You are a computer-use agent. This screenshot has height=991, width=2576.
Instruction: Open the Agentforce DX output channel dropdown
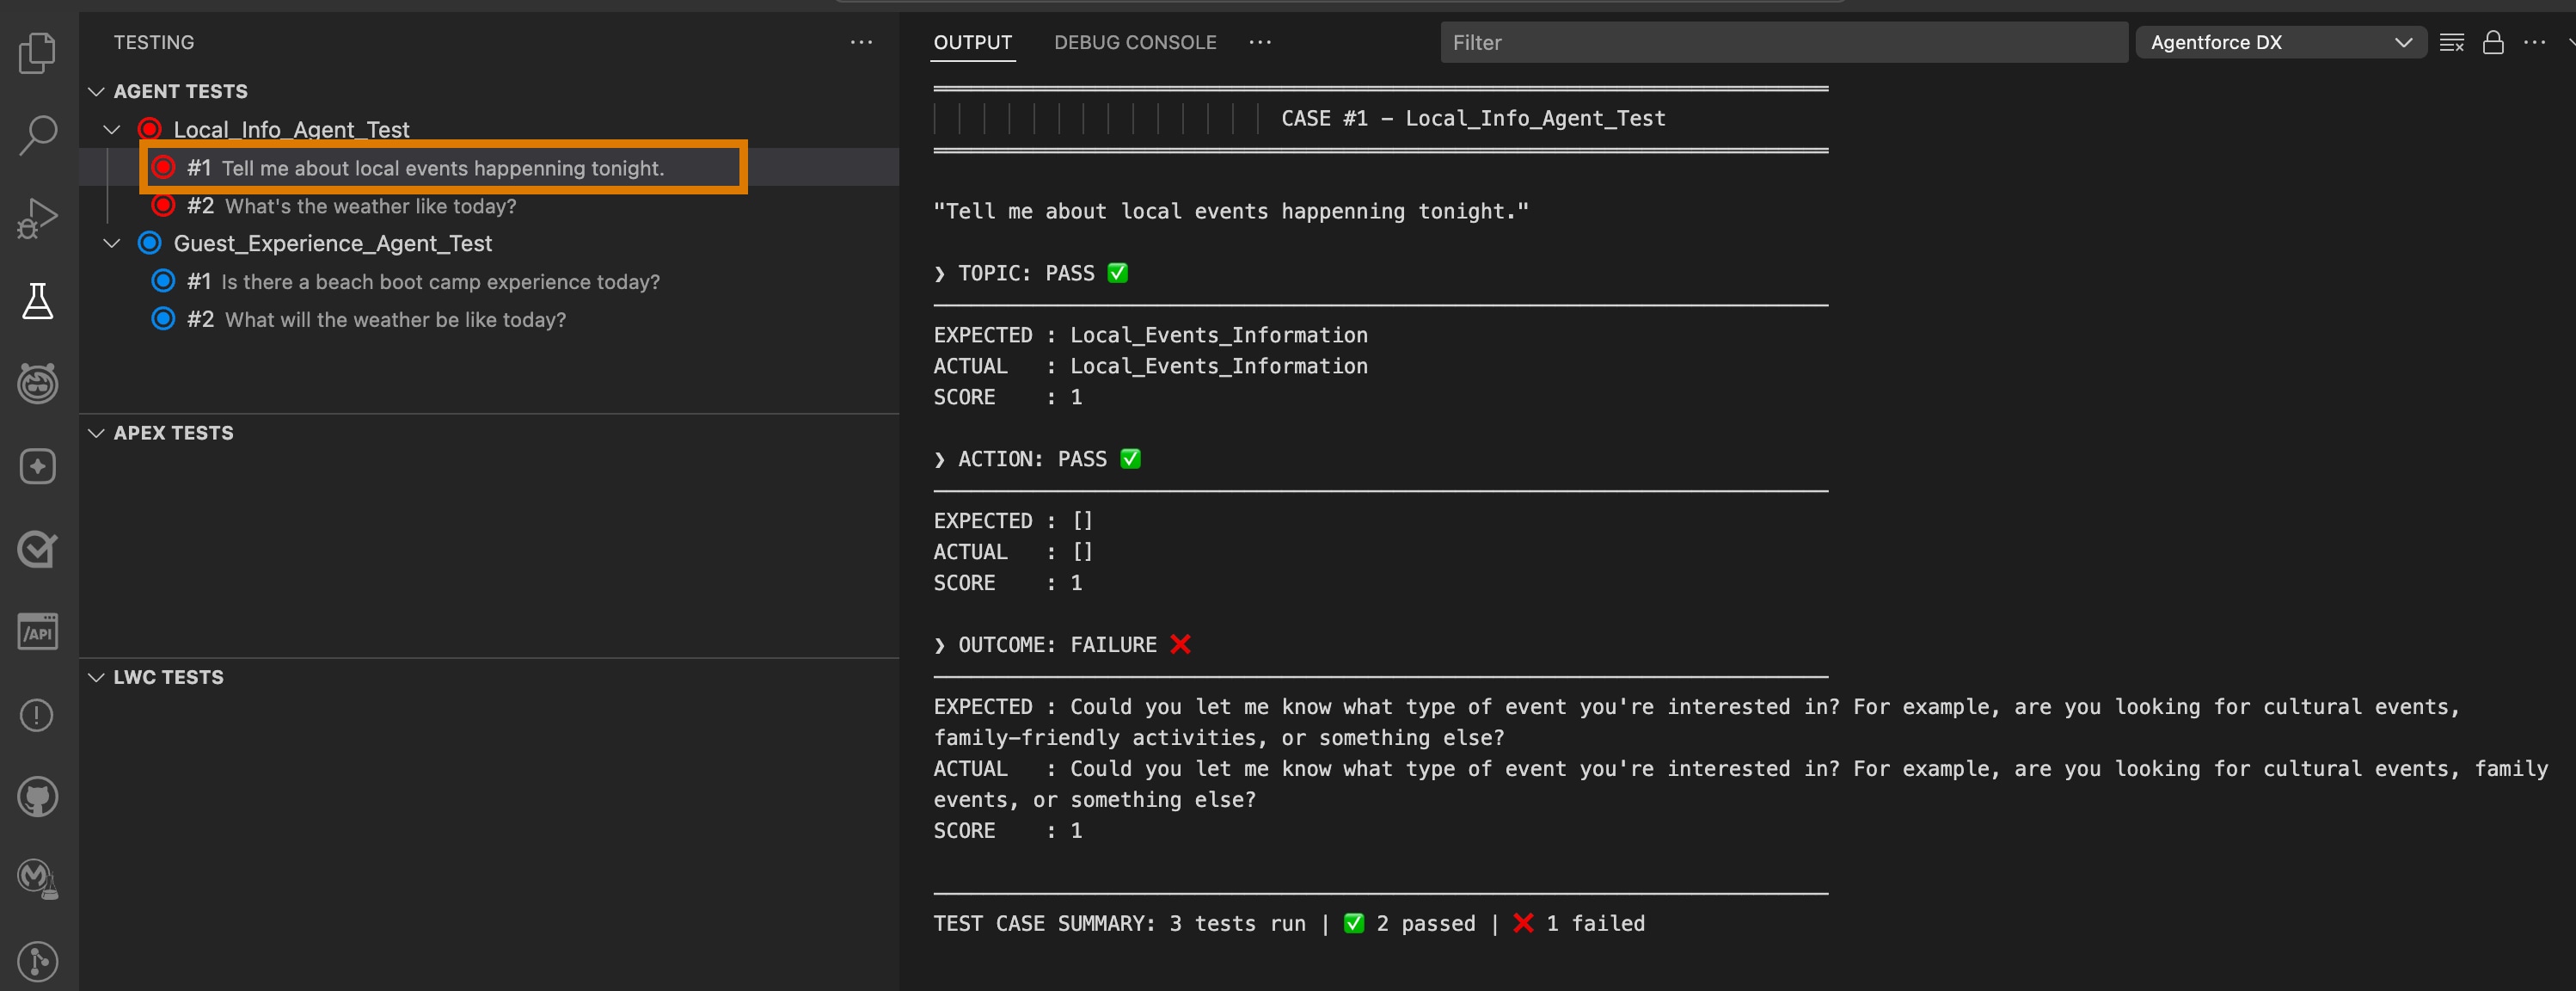pyautogui.click(x=2280, y=42)
